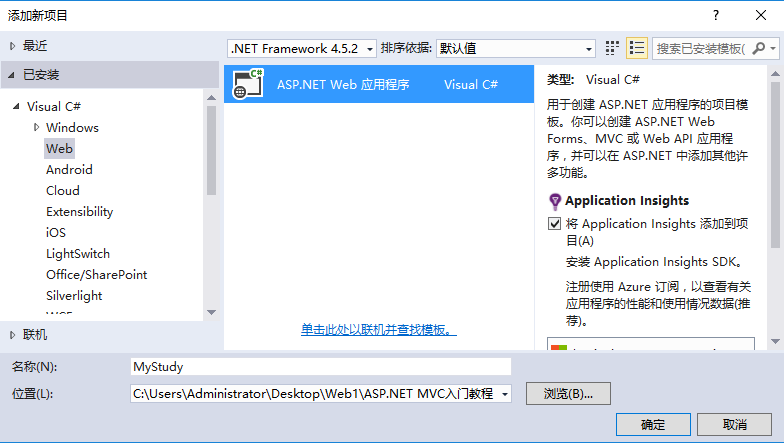Select the Windows category
Image resolution: width=784 pixels, height=443 pixels.
[72, 128]
